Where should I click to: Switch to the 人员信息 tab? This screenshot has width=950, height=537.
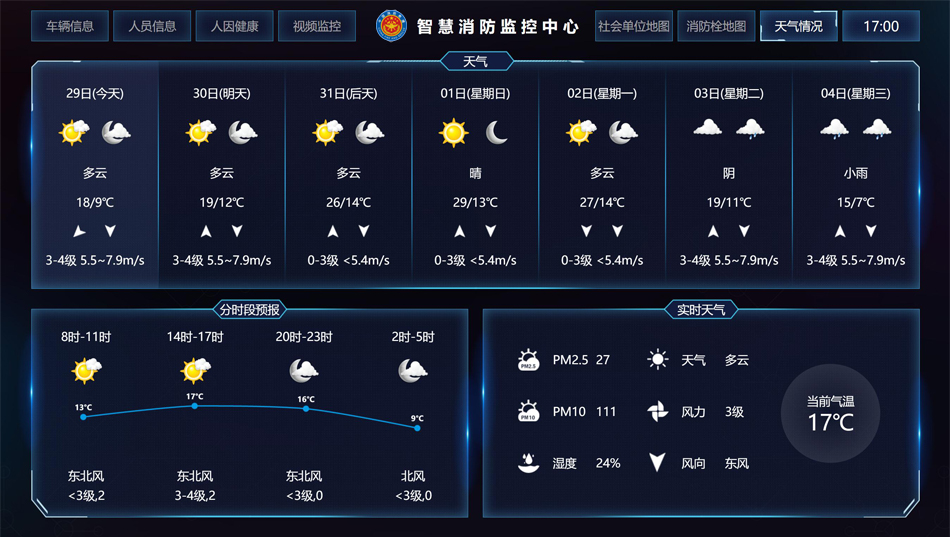click(152, 26)
